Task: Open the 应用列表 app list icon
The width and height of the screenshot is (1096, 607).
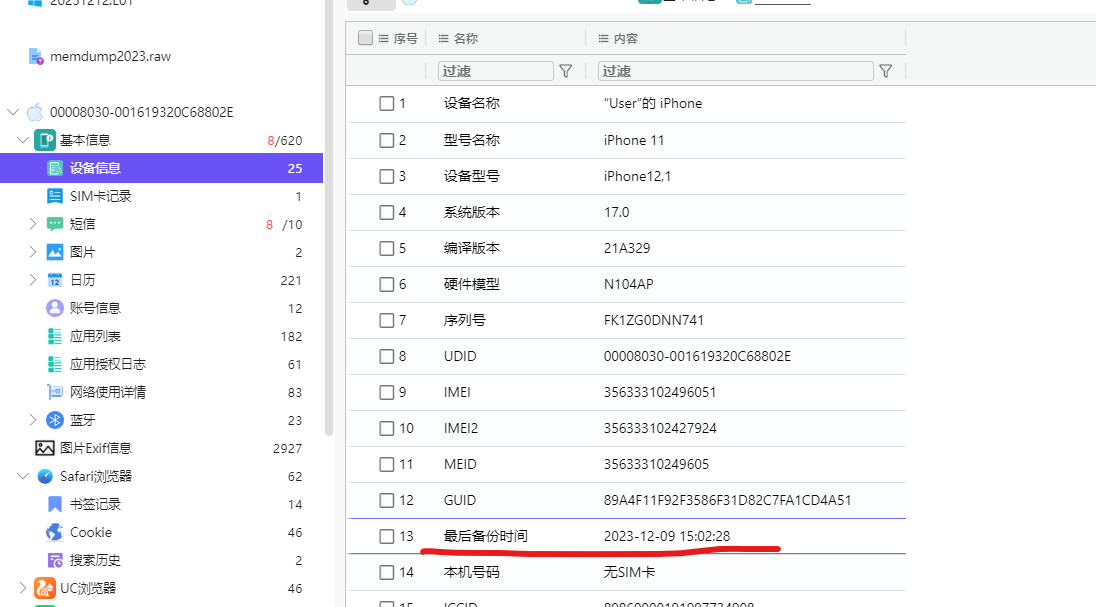Action: click(x=55, y=336)
